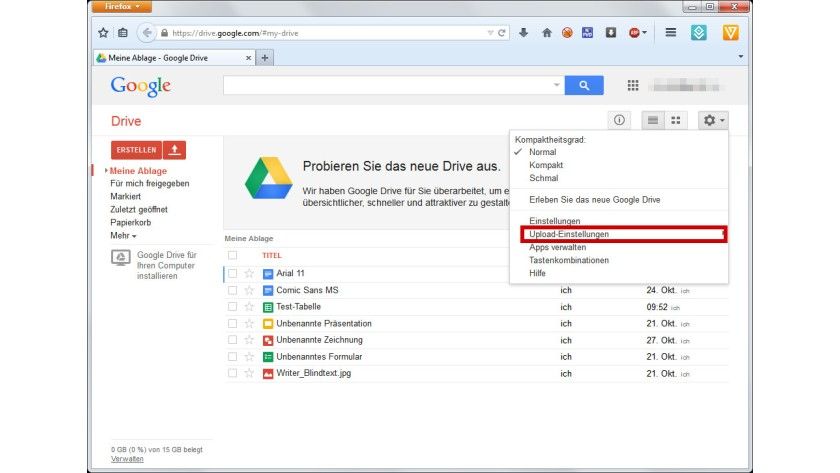Star the Arial 11 file
Viewport: 840px width, 473px height.
[x=249, y=274]
